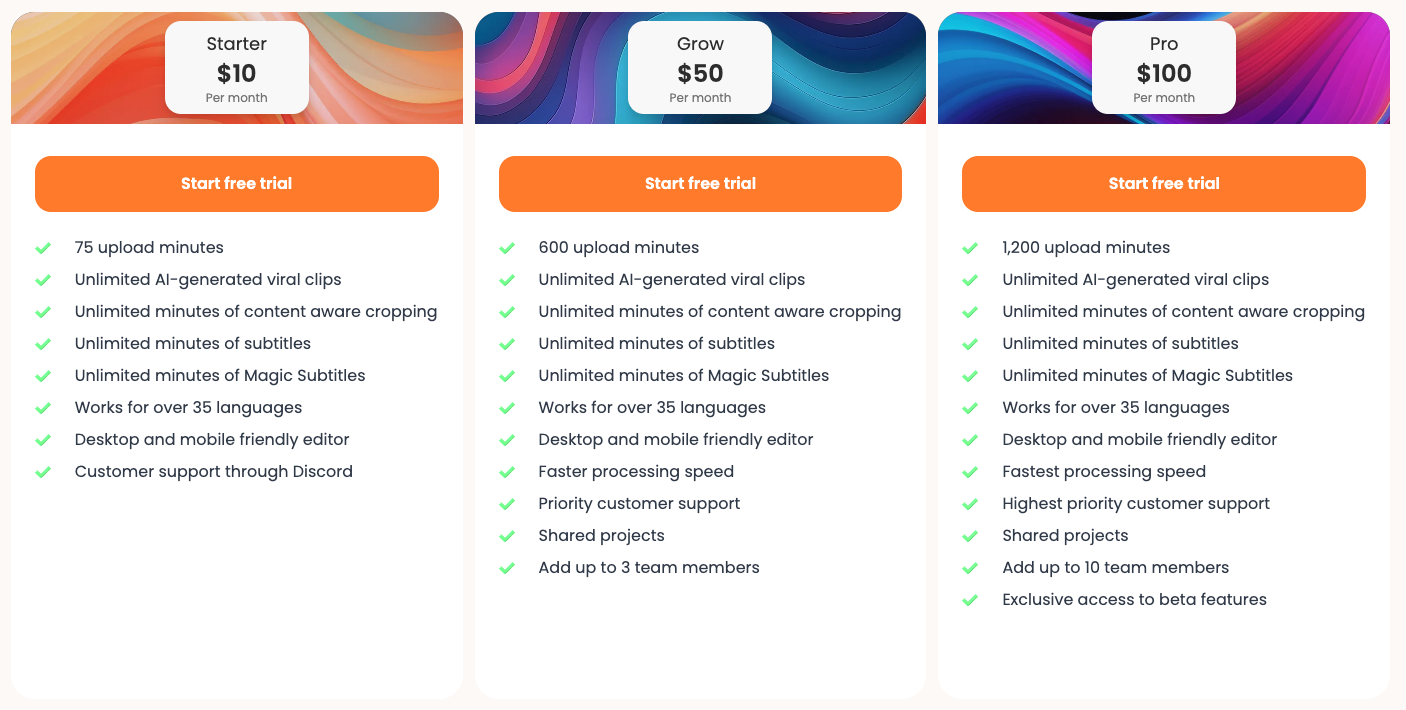Screen dimensions: 1406x710
Task: Click the Grow $50 price badge
Action: point(700,68)
